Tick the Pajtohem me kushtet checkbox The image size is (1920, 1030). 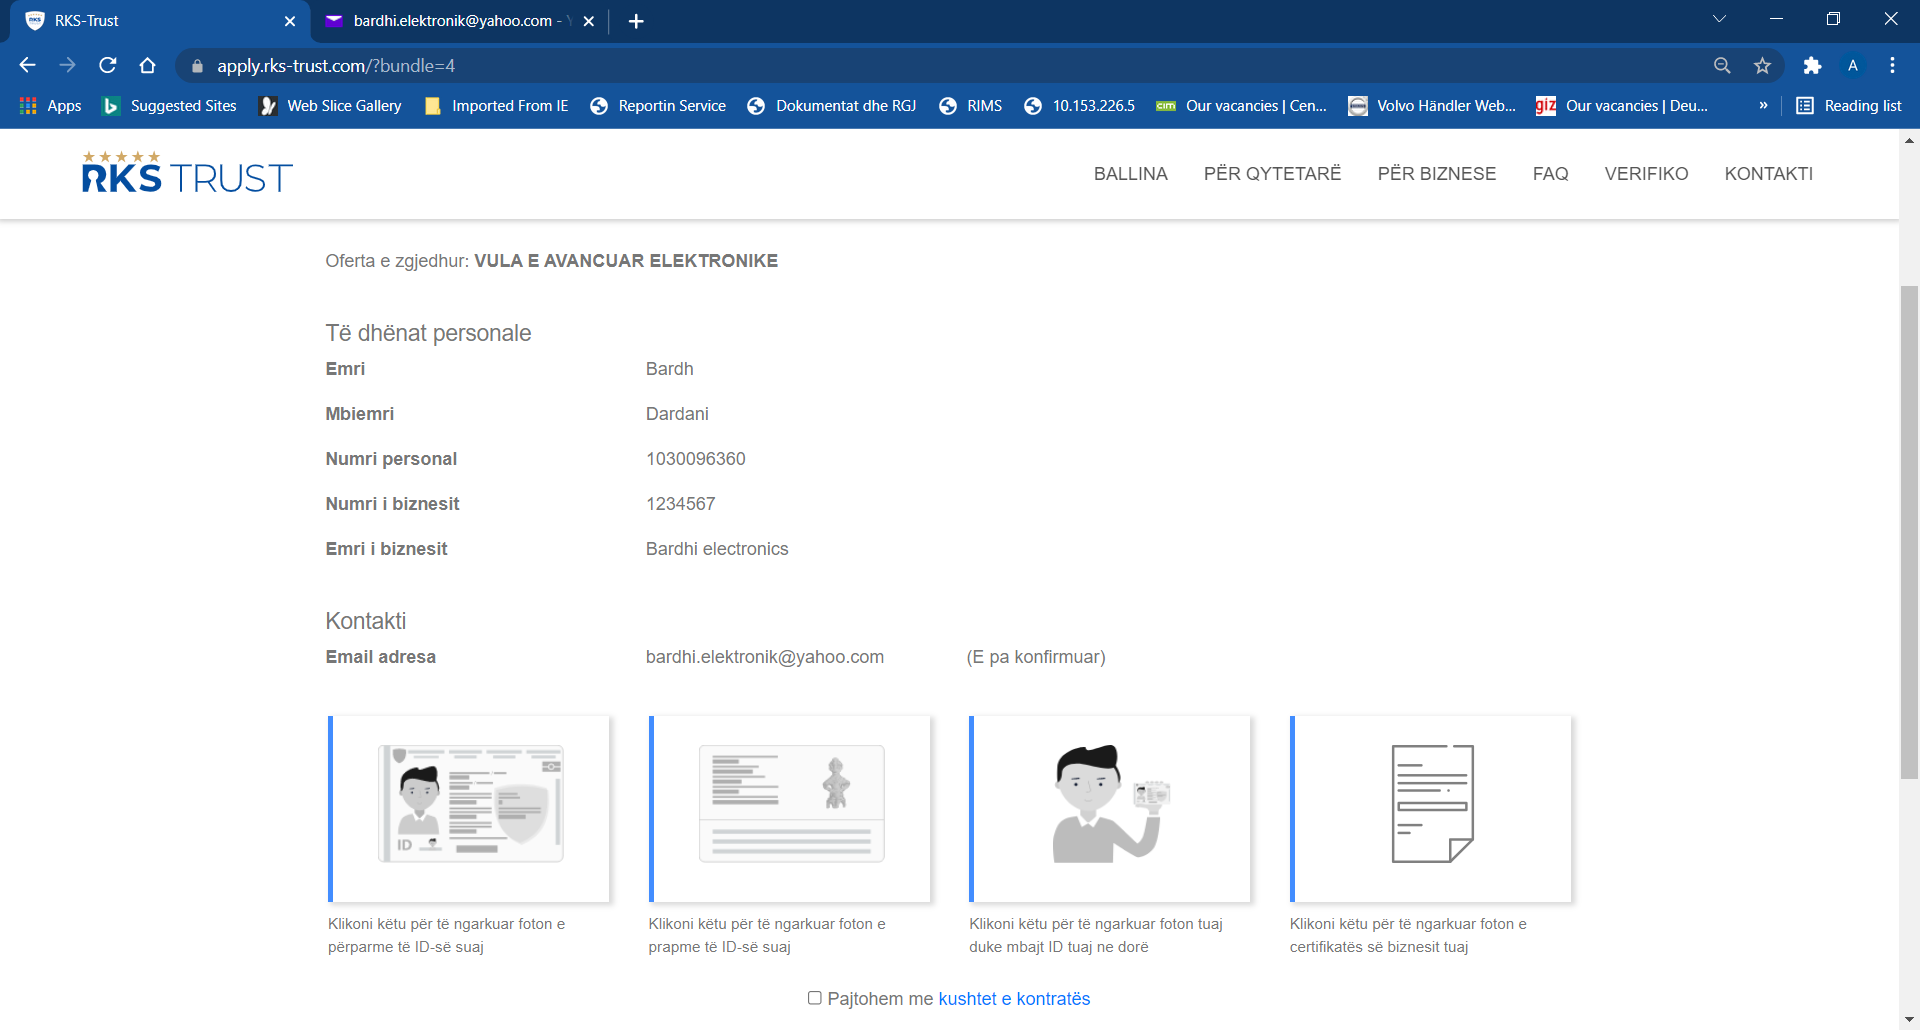tap(815, 998)
